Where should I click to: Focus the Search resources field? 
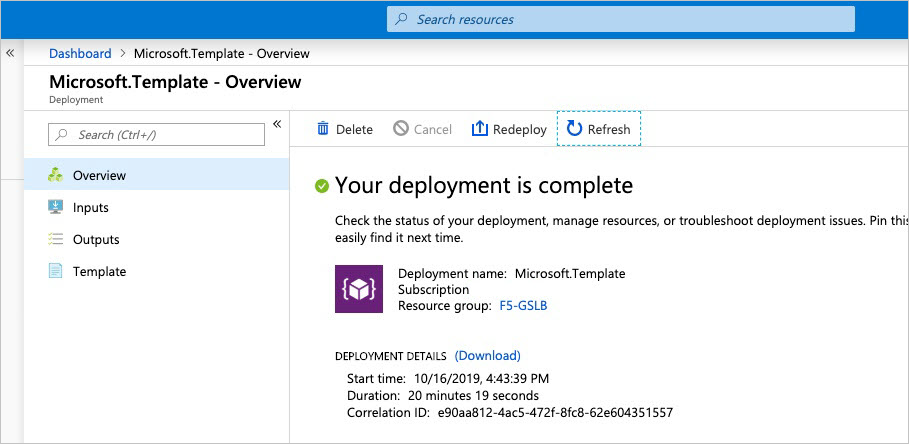pyautogui.click(x=620, y=19)
